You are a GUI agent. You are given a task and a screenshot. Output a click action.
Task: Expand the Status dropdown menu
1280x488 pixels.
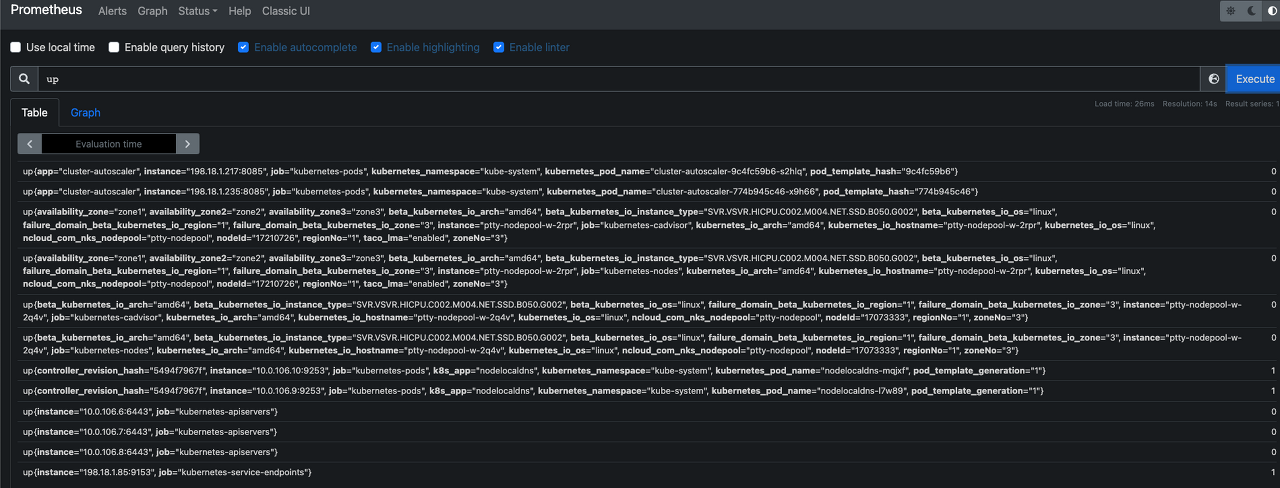(197, 11)
